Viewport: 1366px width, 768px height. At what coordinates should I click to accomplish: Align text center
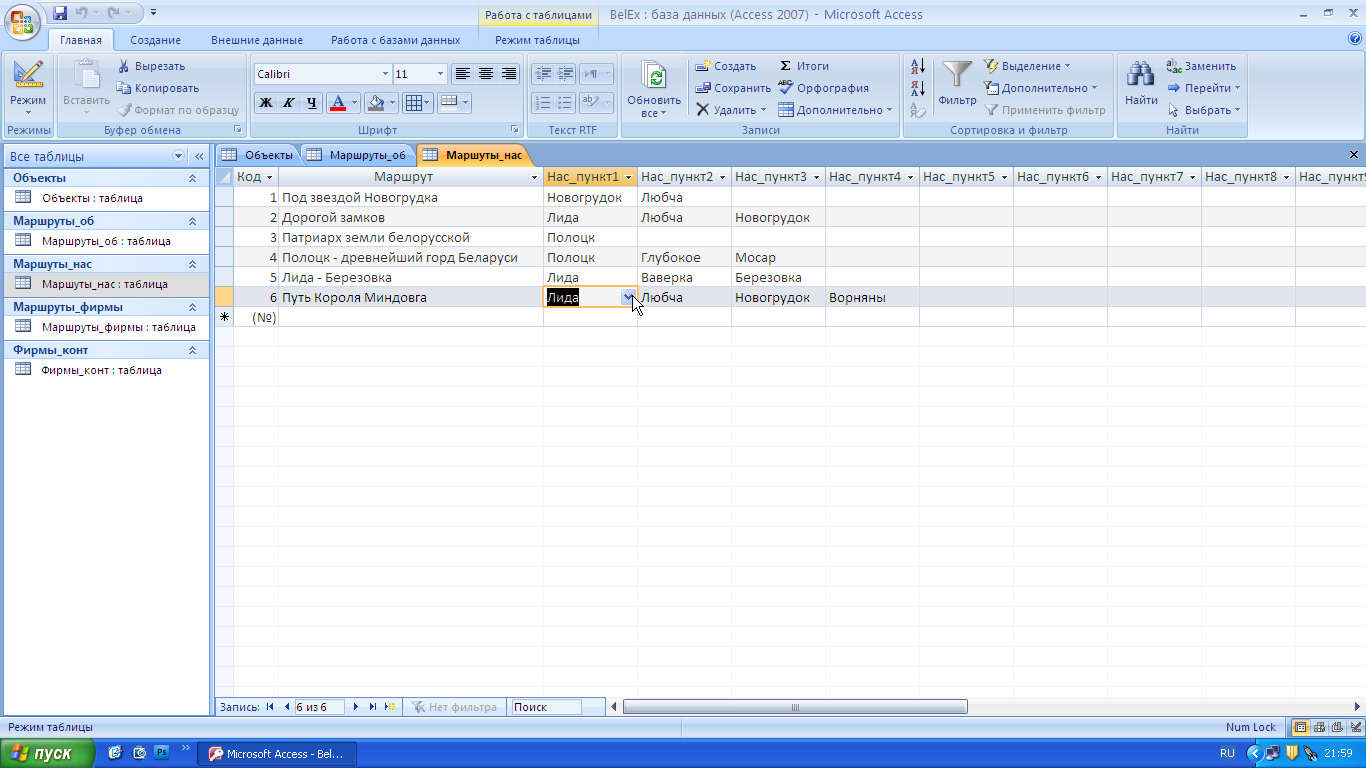coord(486,74)
